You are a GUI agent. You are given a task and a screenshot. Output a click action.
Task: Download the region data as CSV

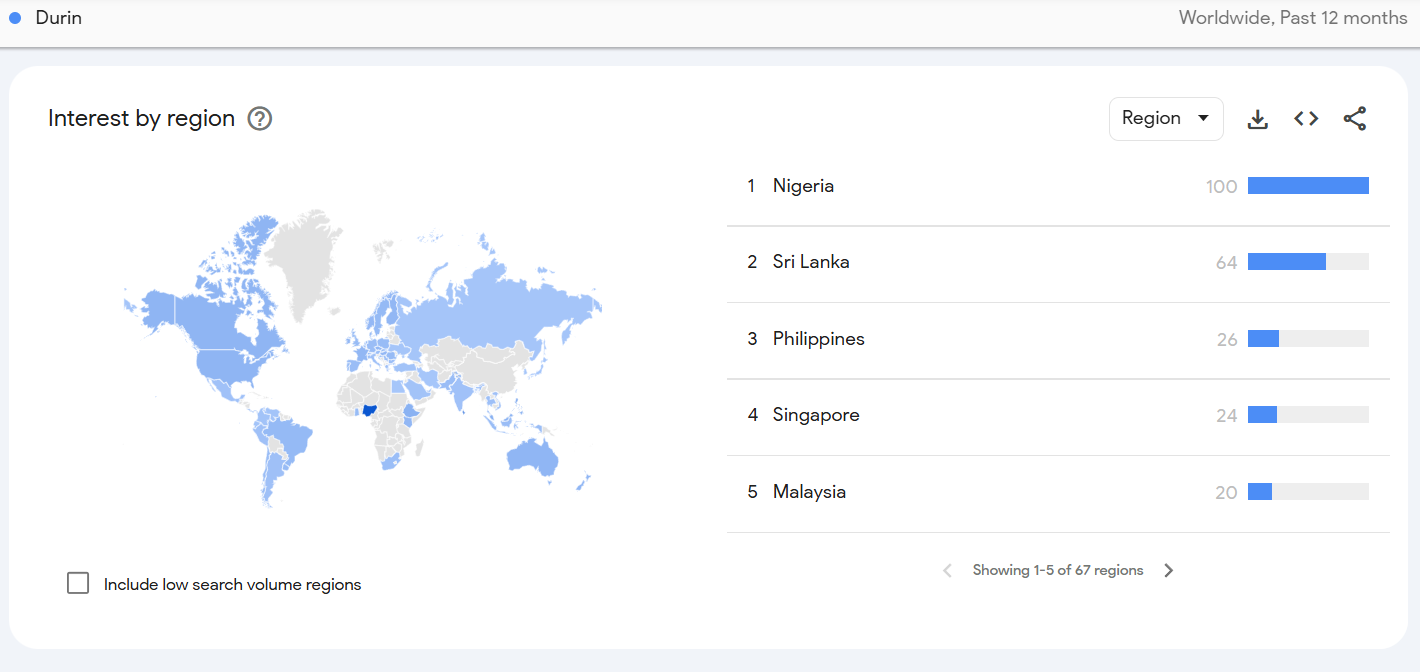[x=1258, y=119]
